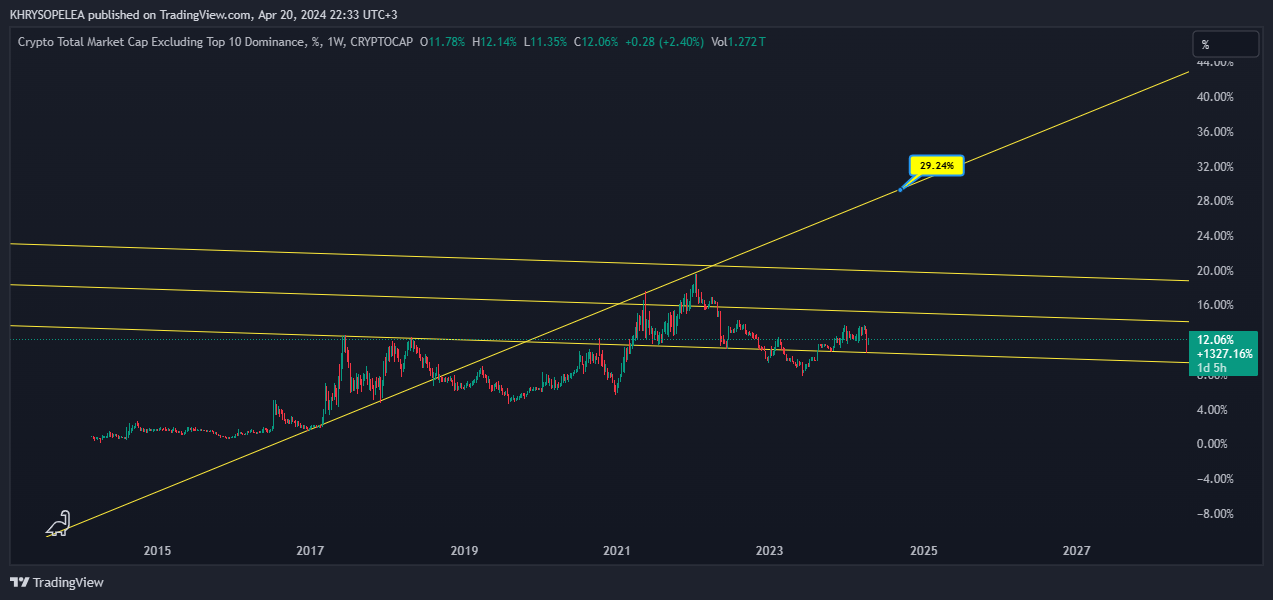This screenshot has height=600, width=1273.
Task: Click the CRYPTOCAP source label
Action: pos(382,42)
